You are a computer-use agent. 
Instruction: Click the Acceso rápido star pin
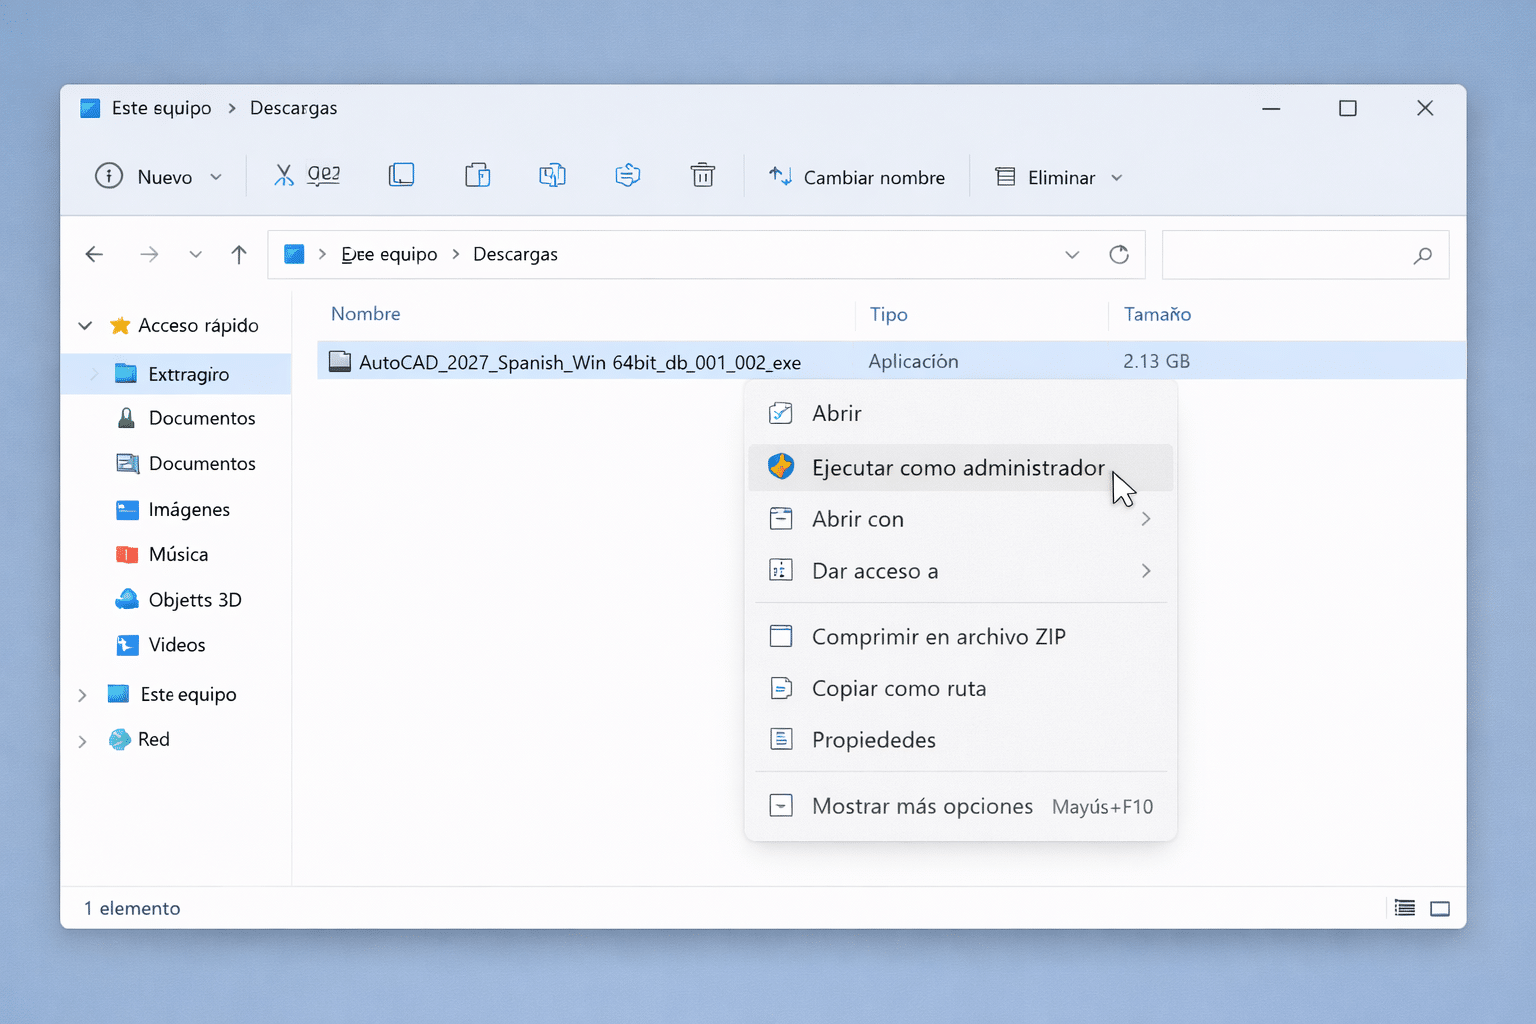tap(120, 325)
